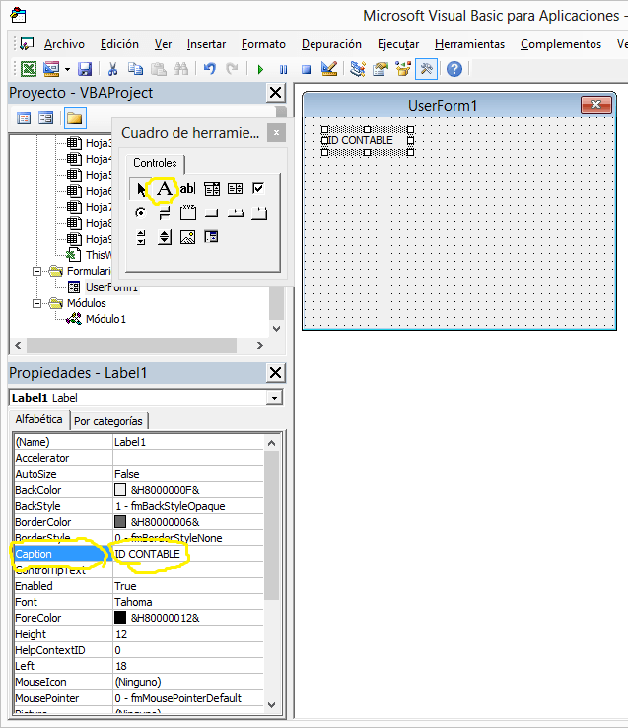Viewport: 629px width, 728px height.
Task: Click the Undo arrow in the toolbar
Action: click(209, 69)
